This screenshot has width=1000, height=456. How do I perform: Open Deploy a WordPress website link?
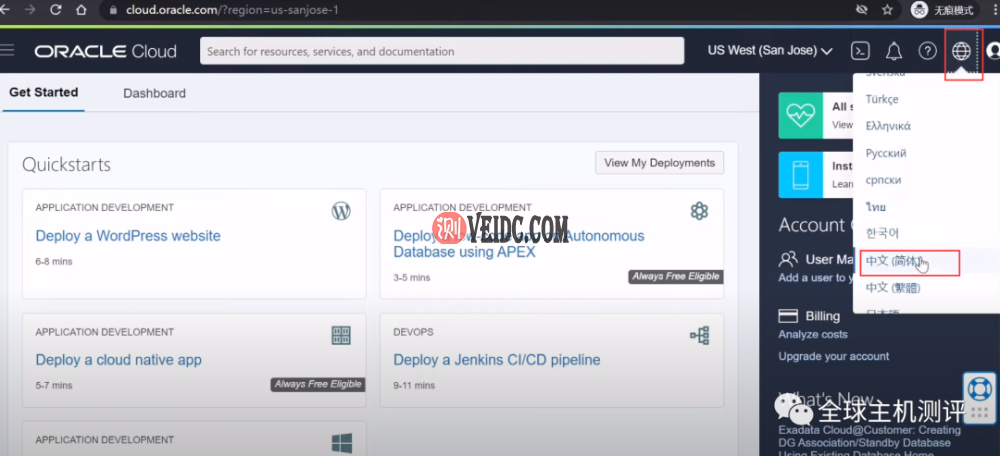(128, 236)
